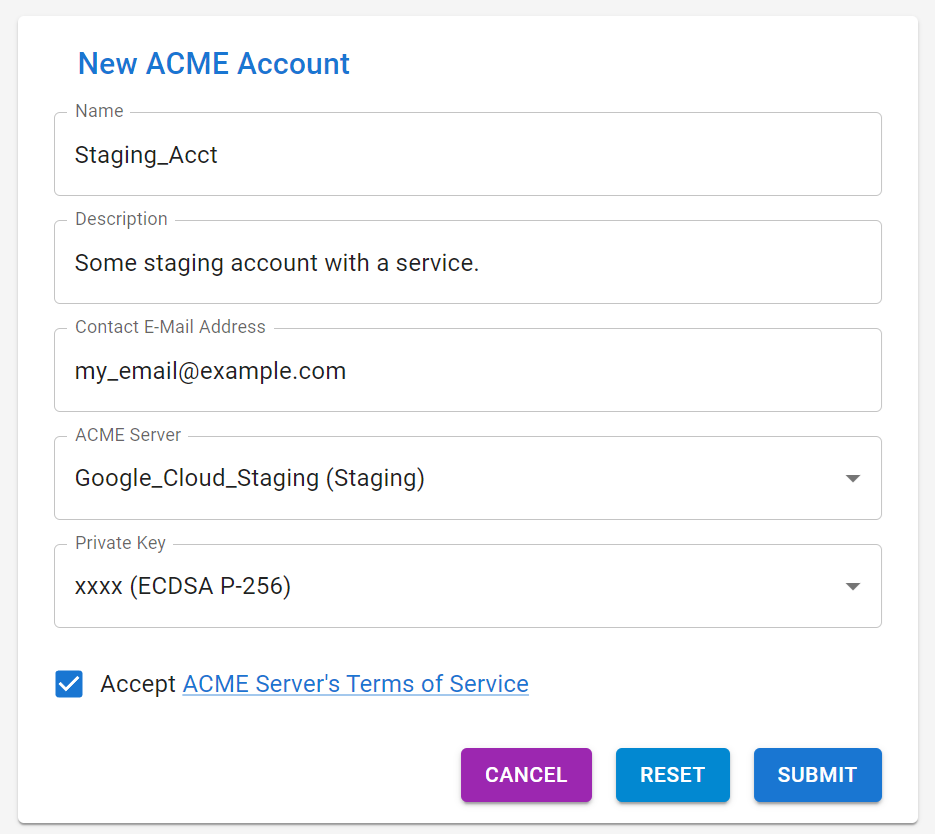Click the New ACME Account heading

(213, 63)
